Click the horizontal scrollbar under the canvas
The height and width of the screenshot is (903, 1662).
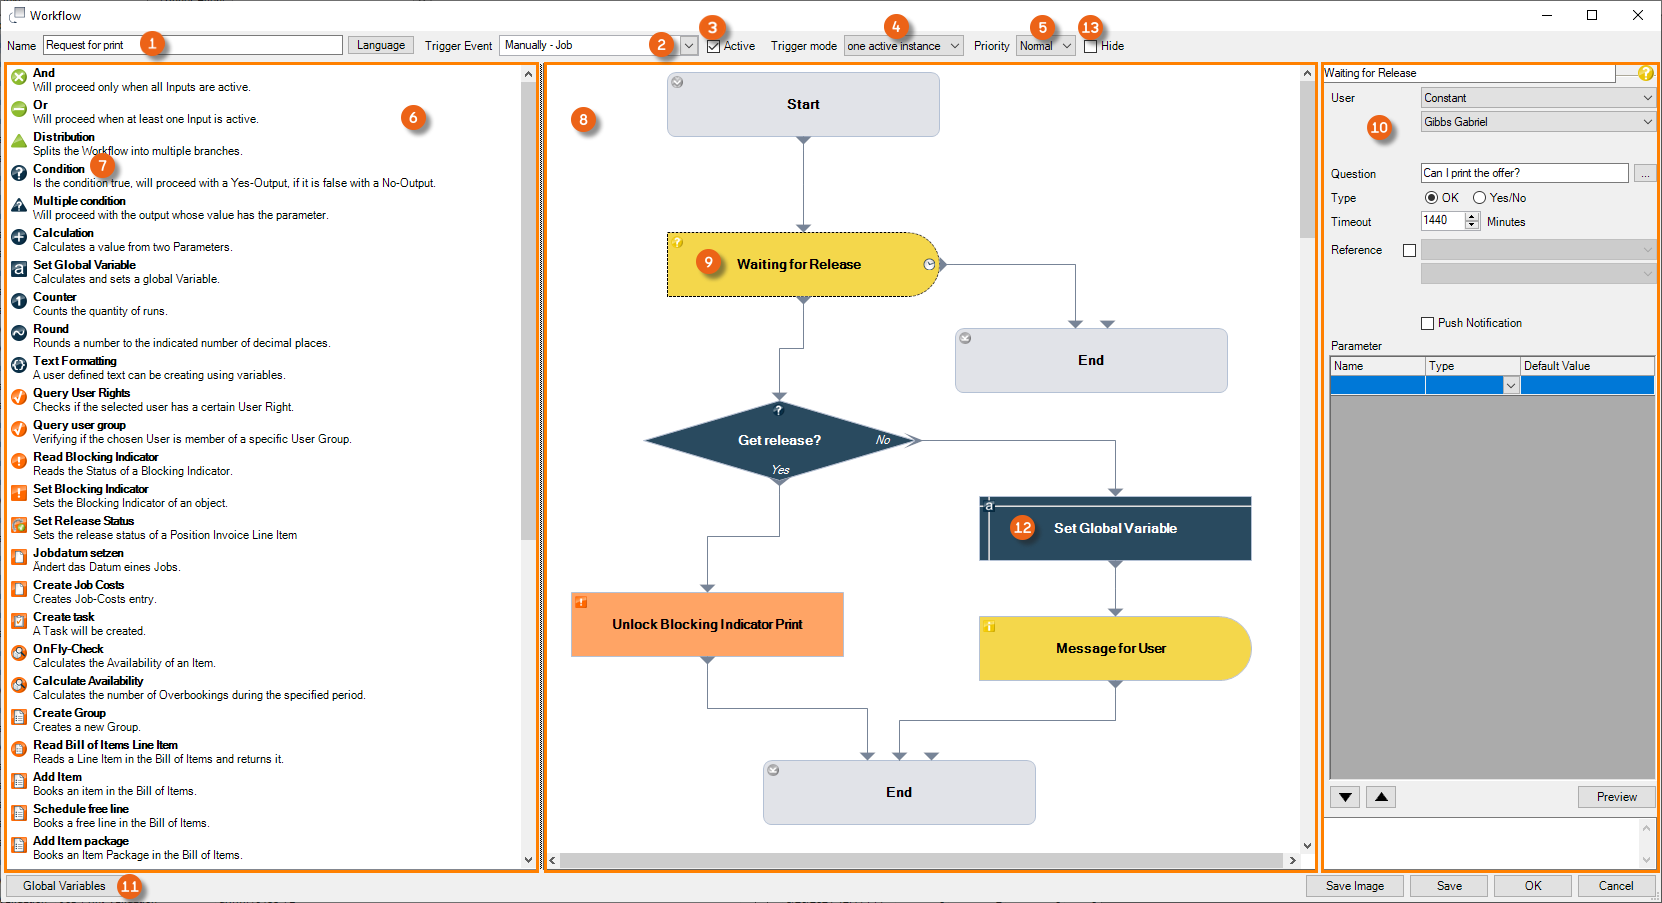pyautogui.click(x=920, y=860)
